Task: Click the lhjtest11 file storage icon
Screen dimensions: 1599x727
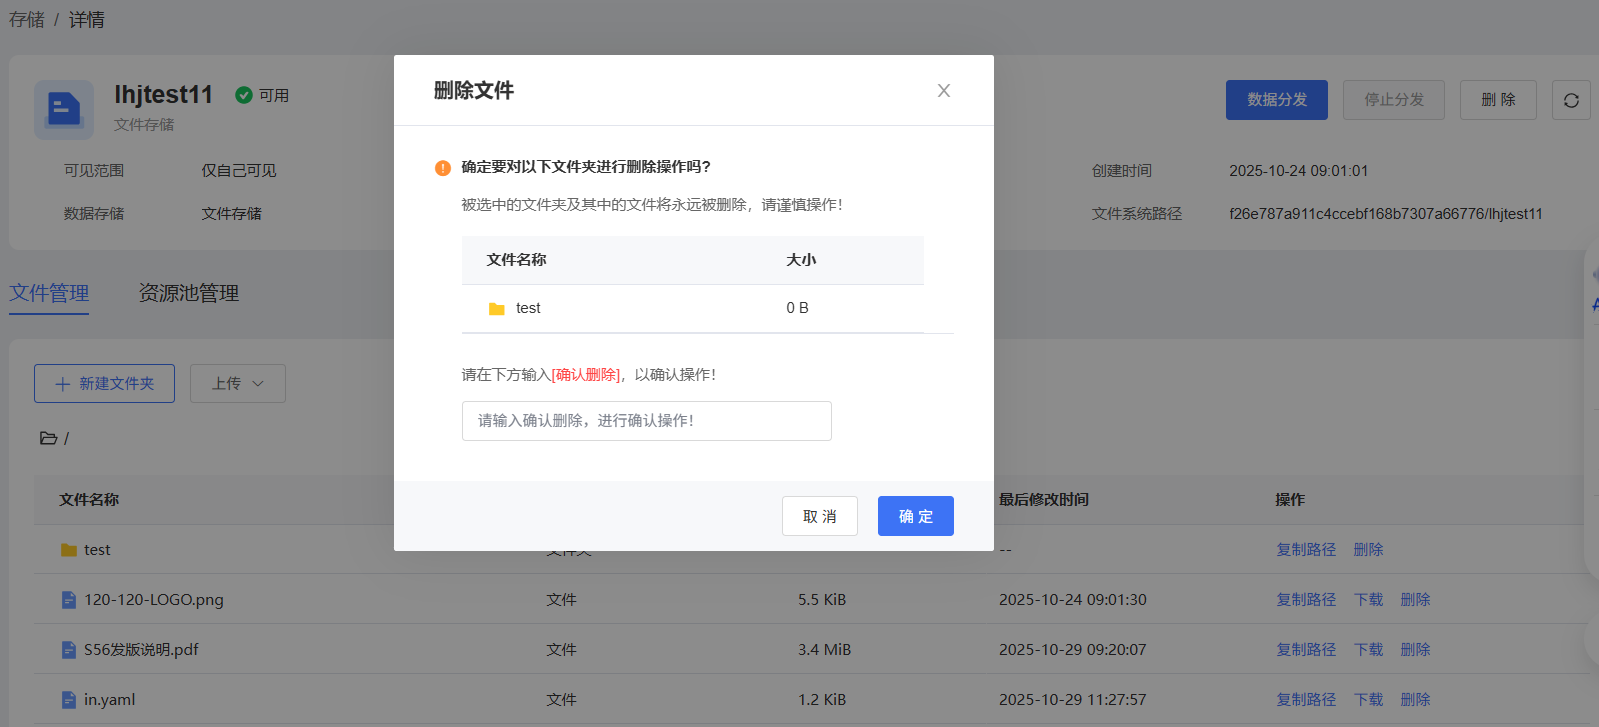Action: (64, 109)
